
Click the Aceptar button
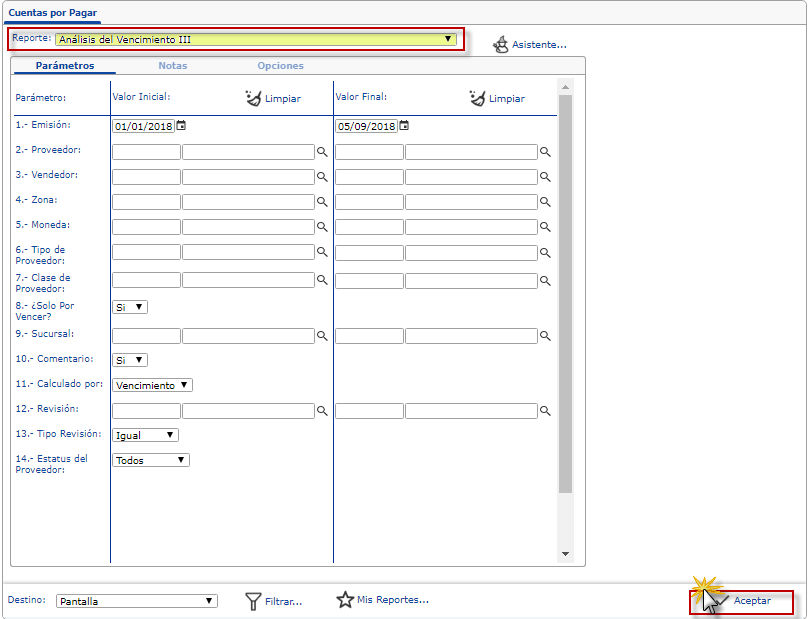pyautogui.click(x=741, y=601)
